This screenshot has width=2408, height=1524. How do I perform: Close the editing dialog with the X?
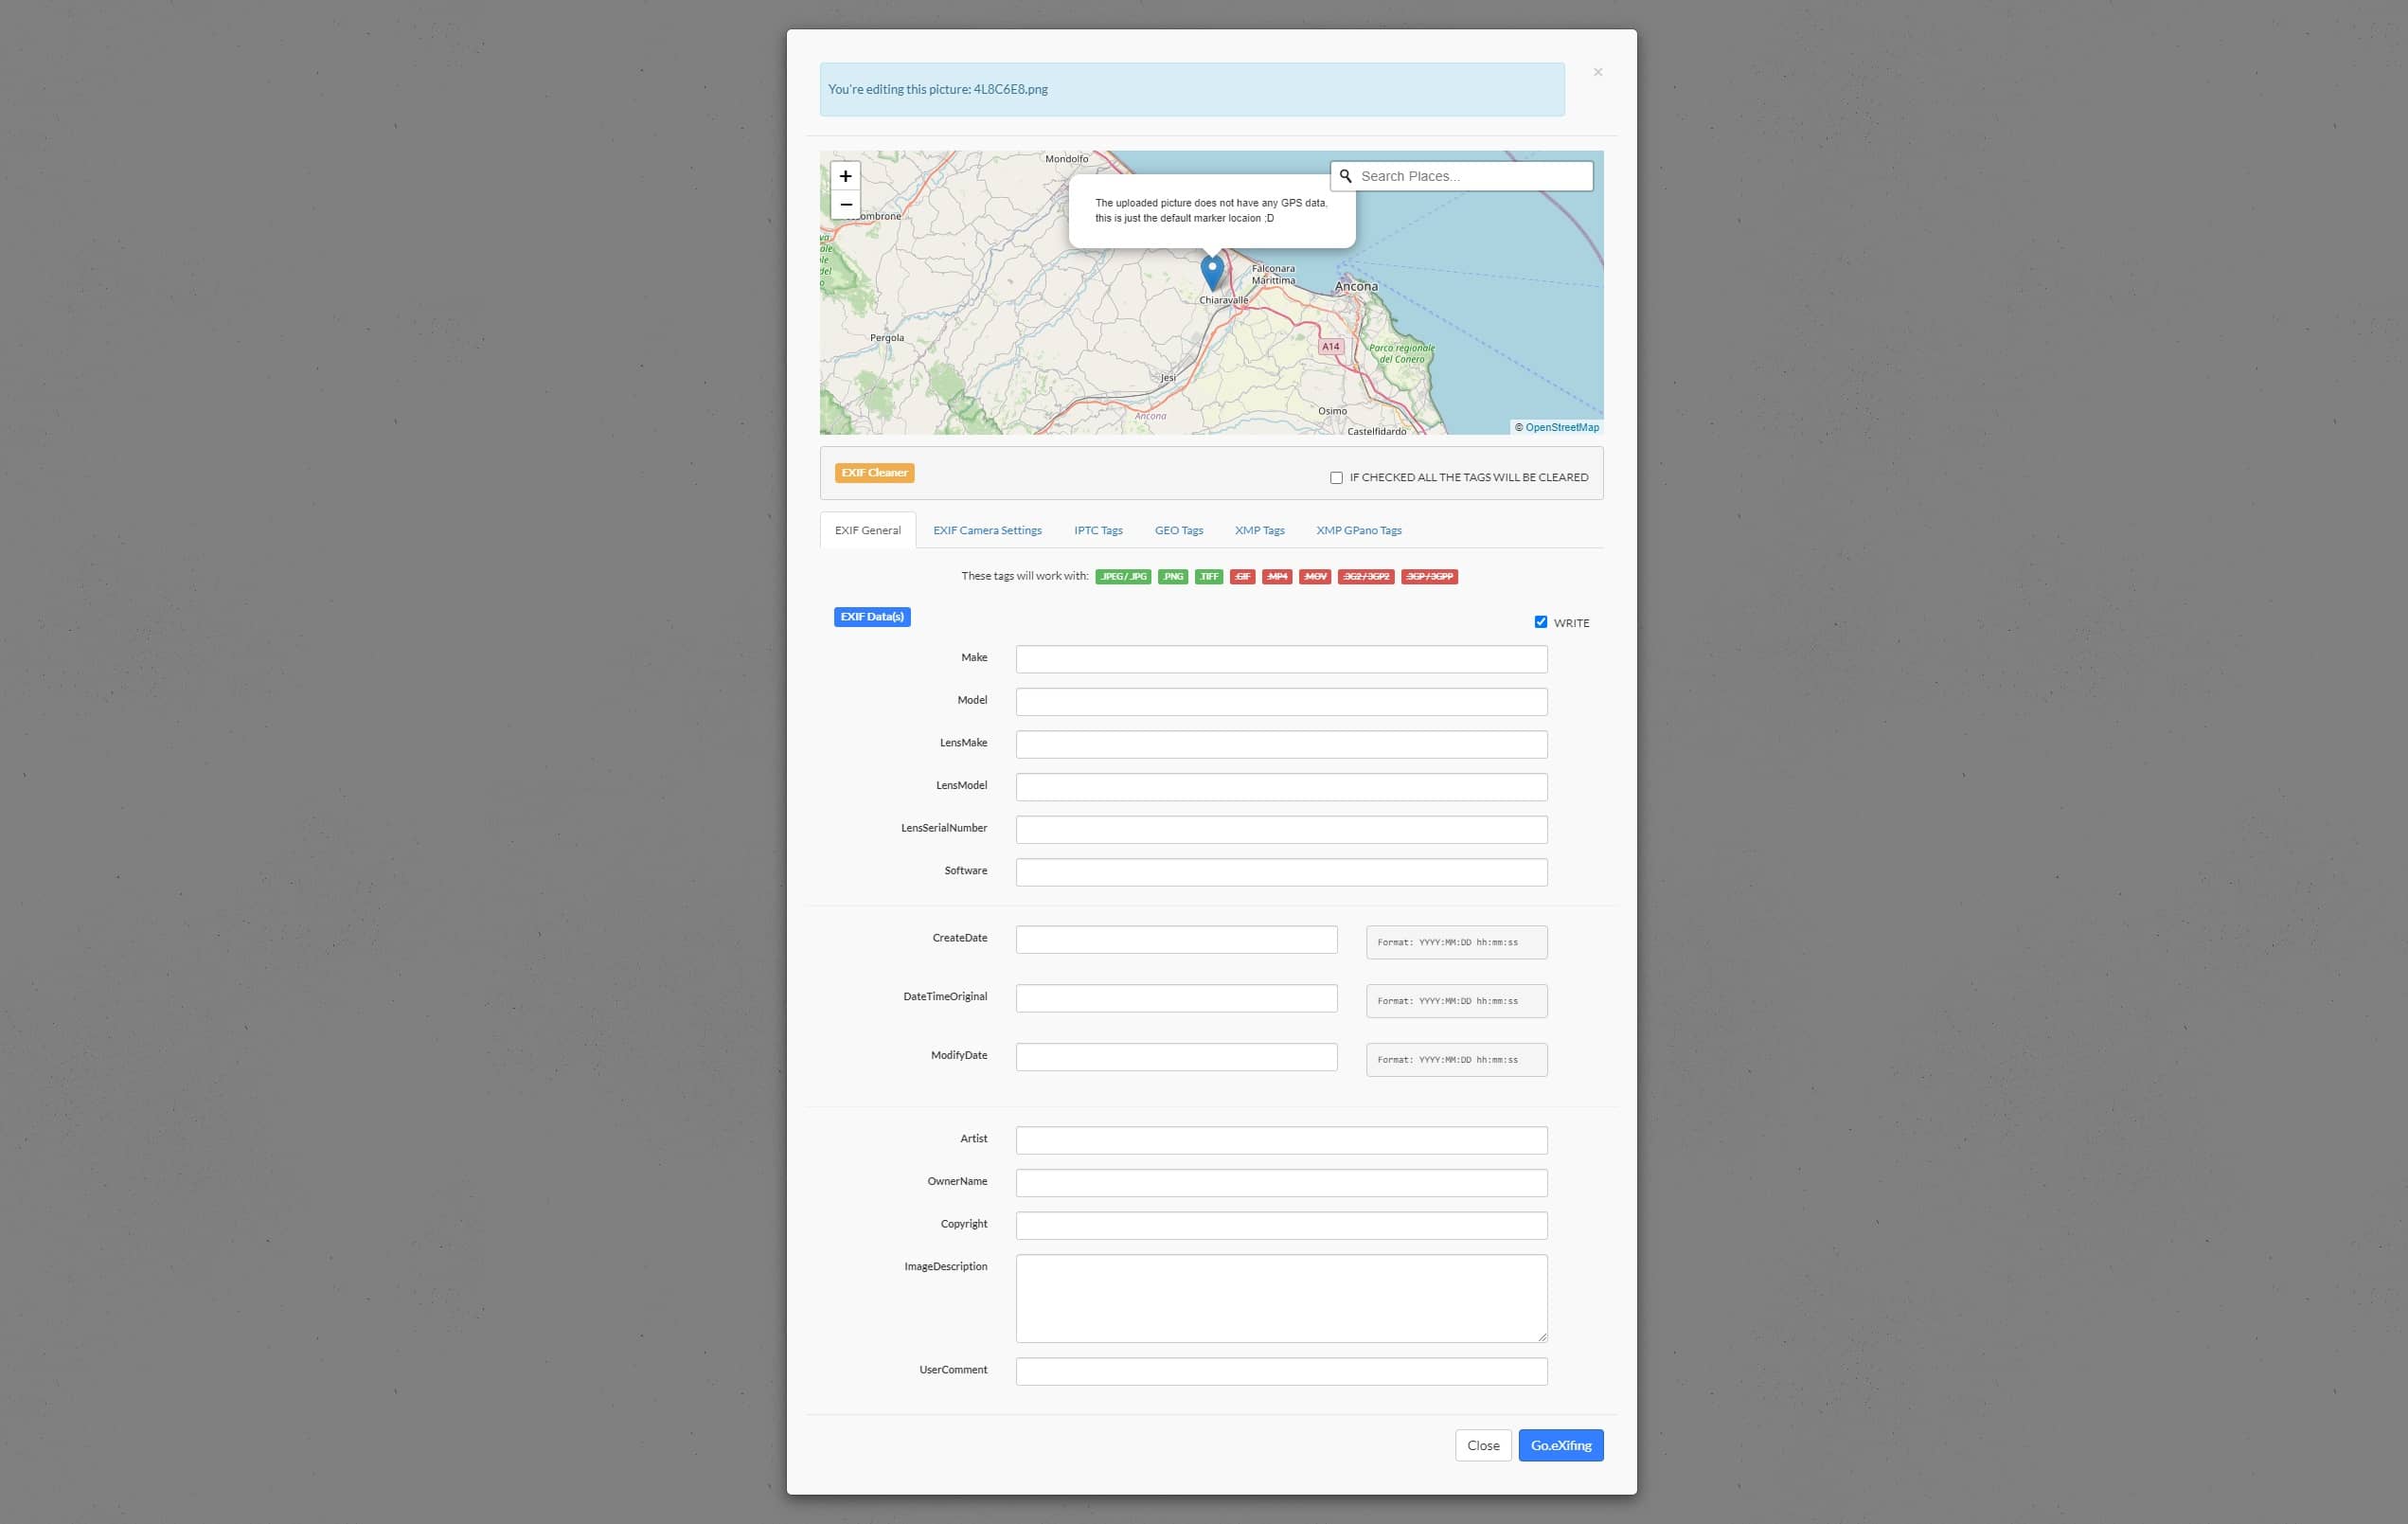[x=1597, y=72]
